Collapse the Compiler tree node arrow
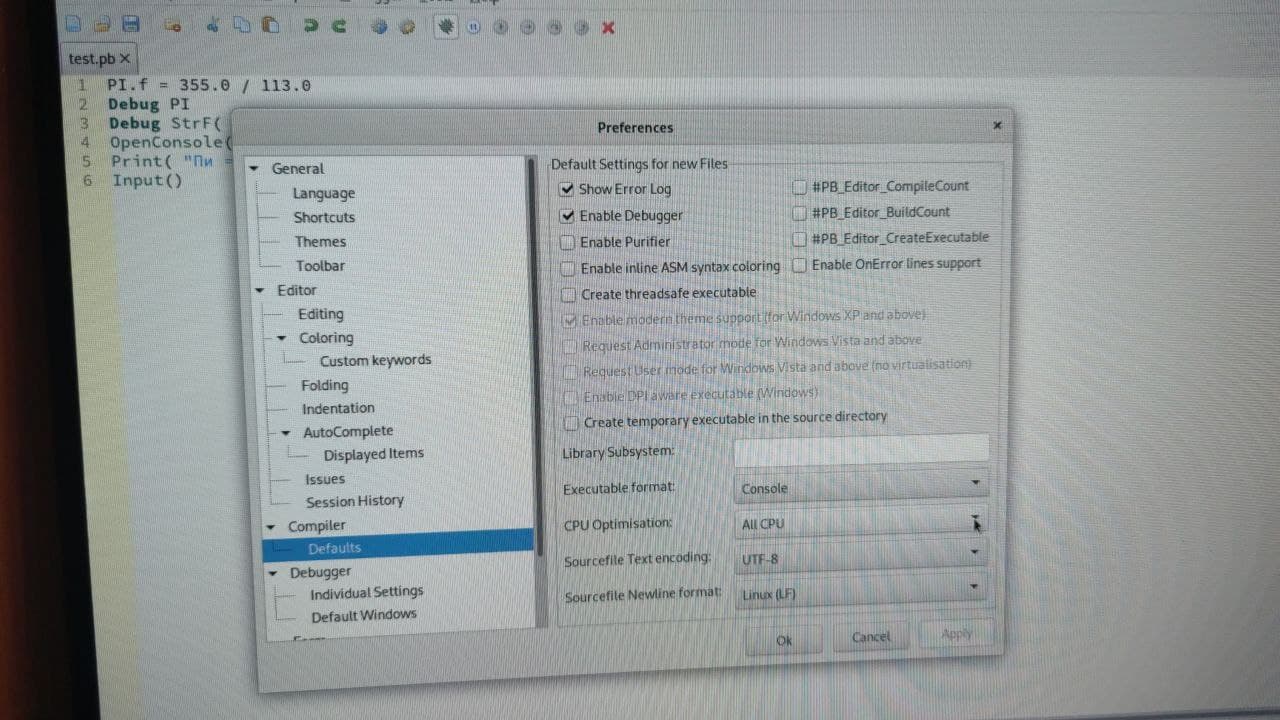 [271, 527]
